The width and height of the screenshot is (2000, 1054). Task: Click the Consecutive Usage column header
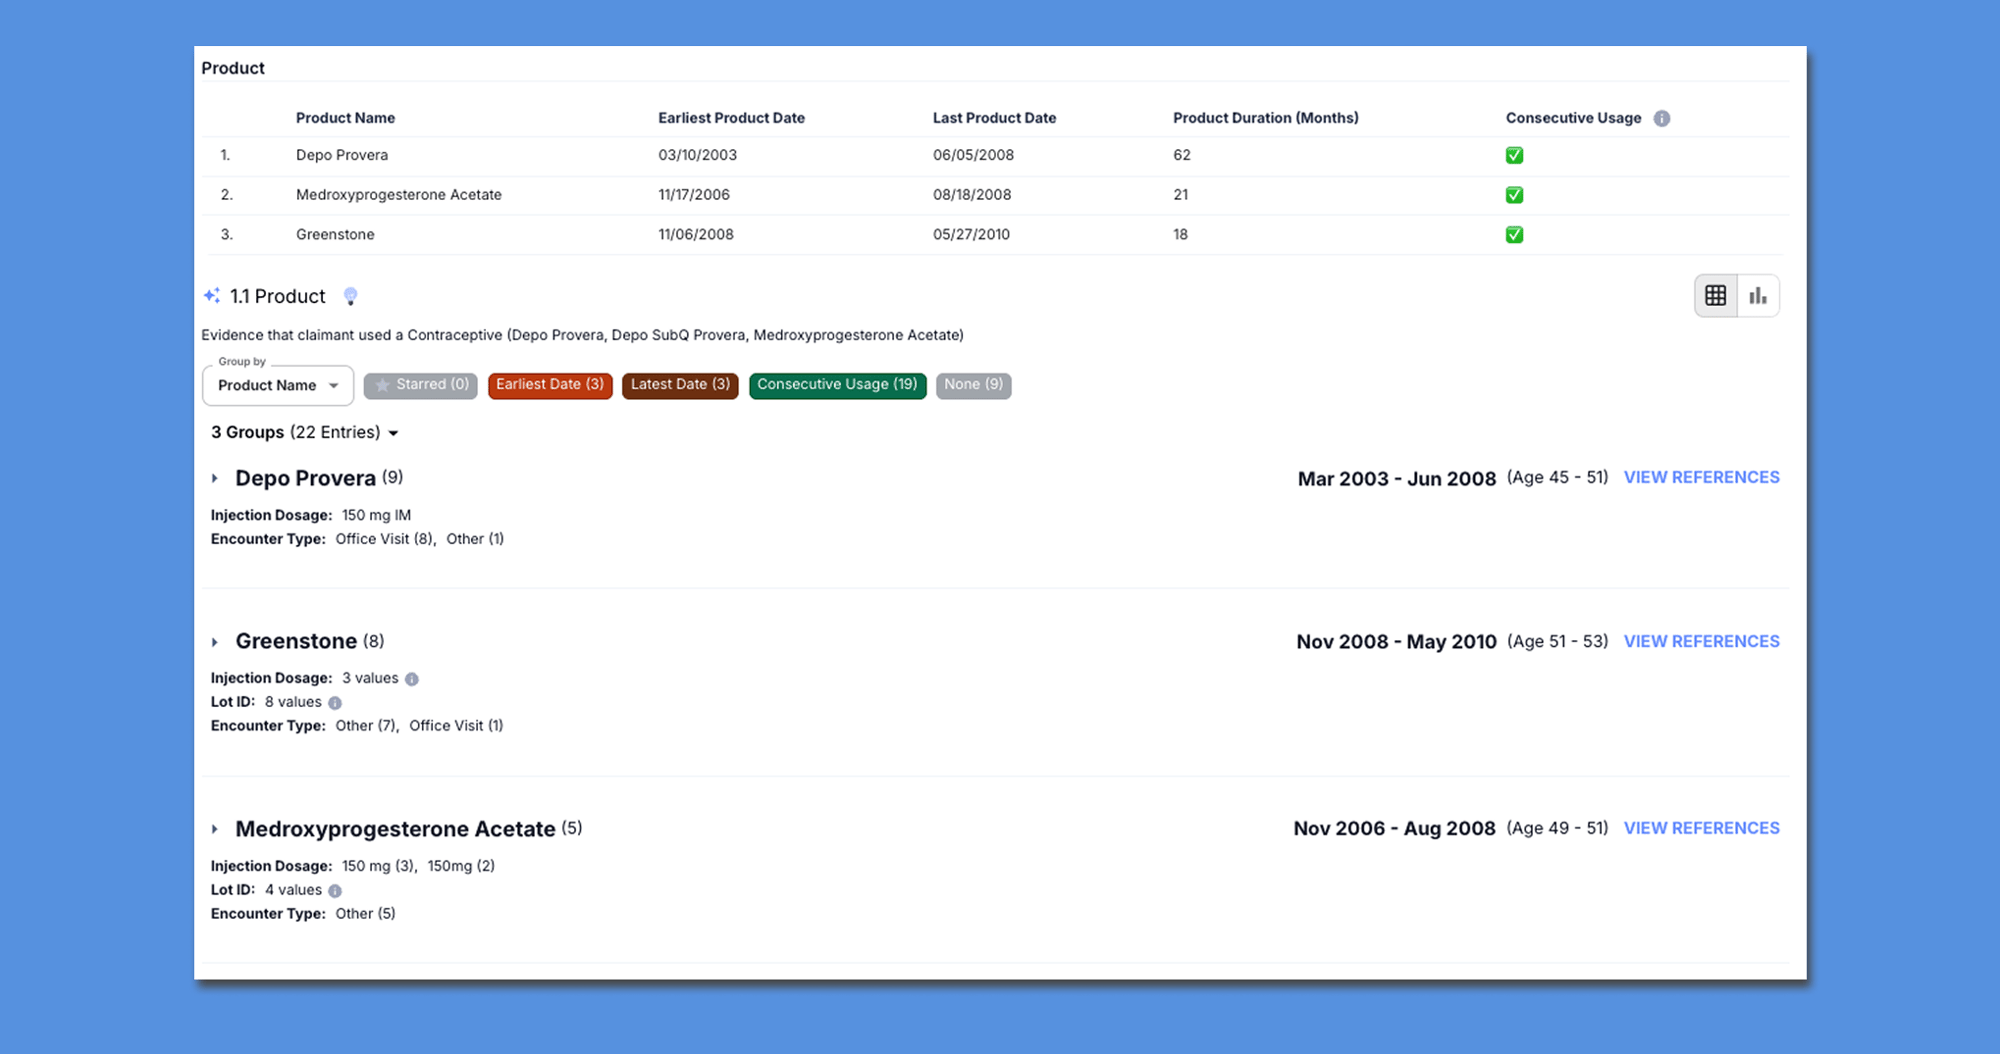[1573, 118]
